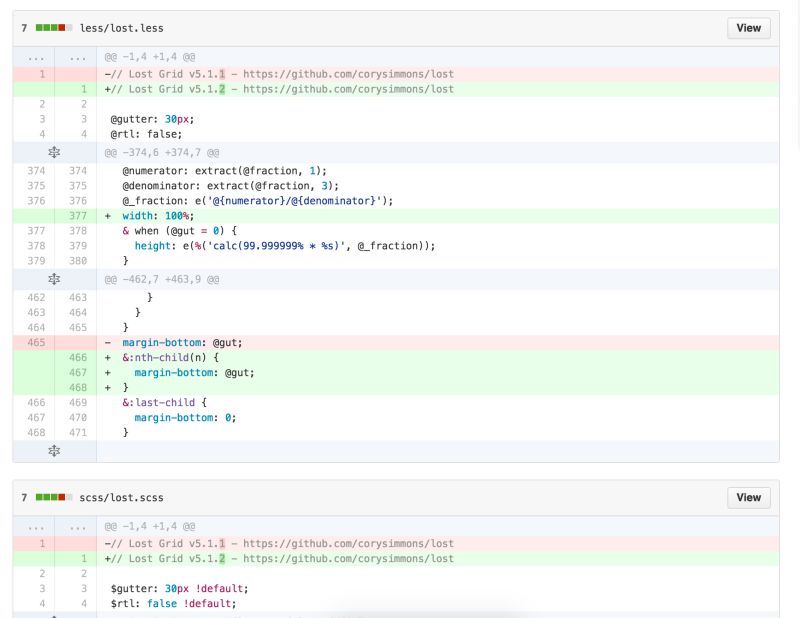
Task: Click the View button for less/lost.less
Action: pos(748,28)
